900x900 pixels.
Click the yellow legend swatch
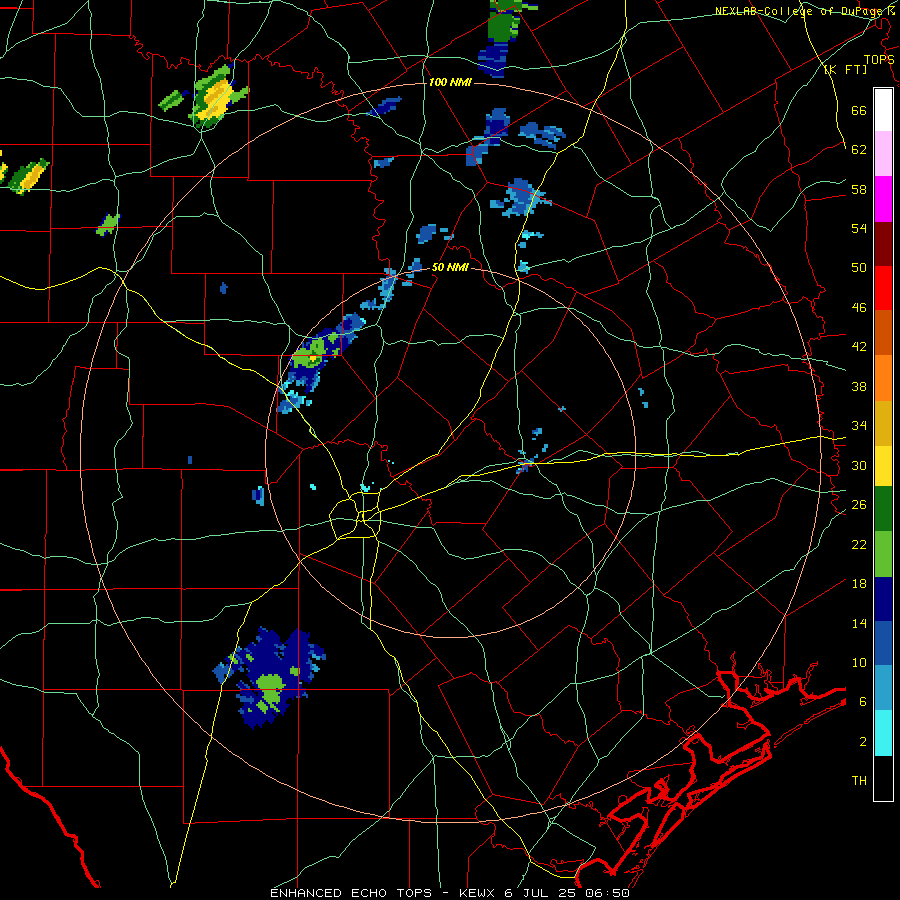point(883,466)
